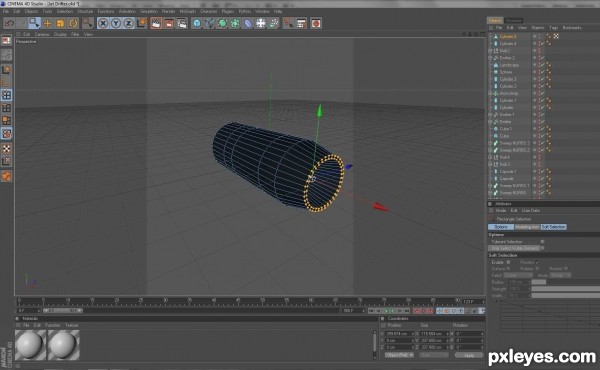
Task: Switch to Soft Selection tab
Action: pos(553,227)
